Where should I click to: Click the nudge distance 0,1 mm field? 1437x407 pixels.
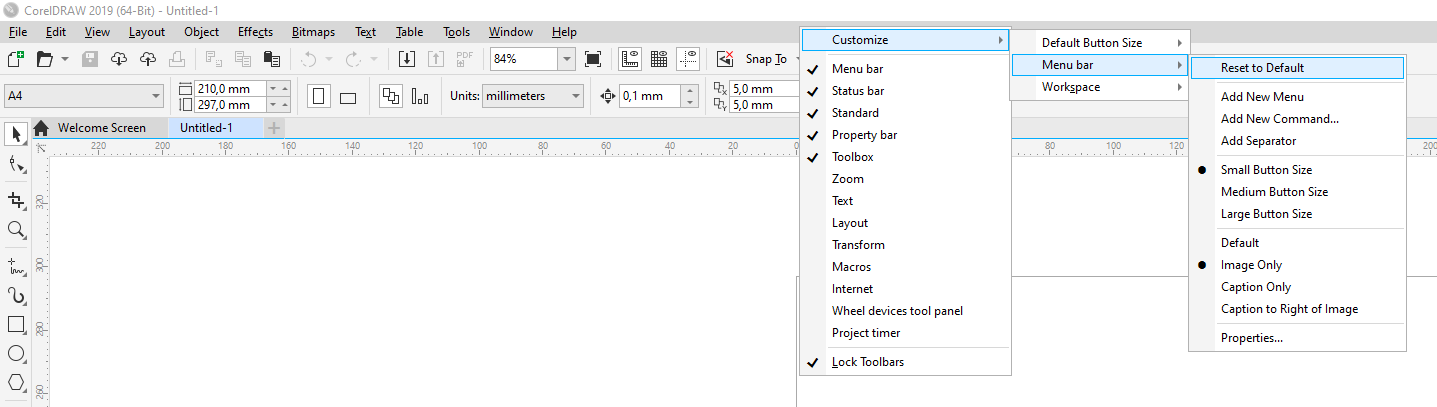650,97
